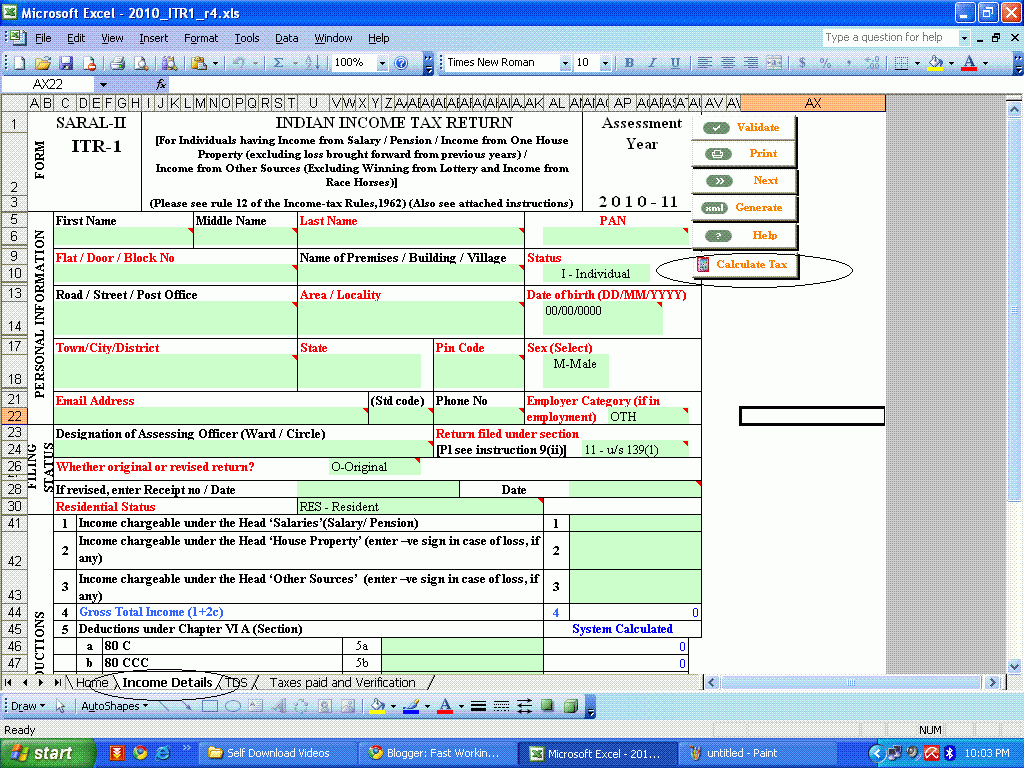This screenshot has height=768, width=1024.
Task: Open the Format menu
Action: pos(200,38)
